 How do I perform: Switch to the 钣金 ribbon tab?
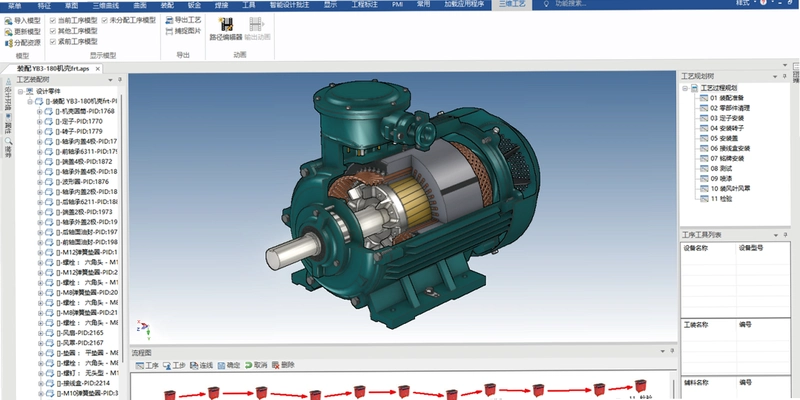(x=194, y=4)
